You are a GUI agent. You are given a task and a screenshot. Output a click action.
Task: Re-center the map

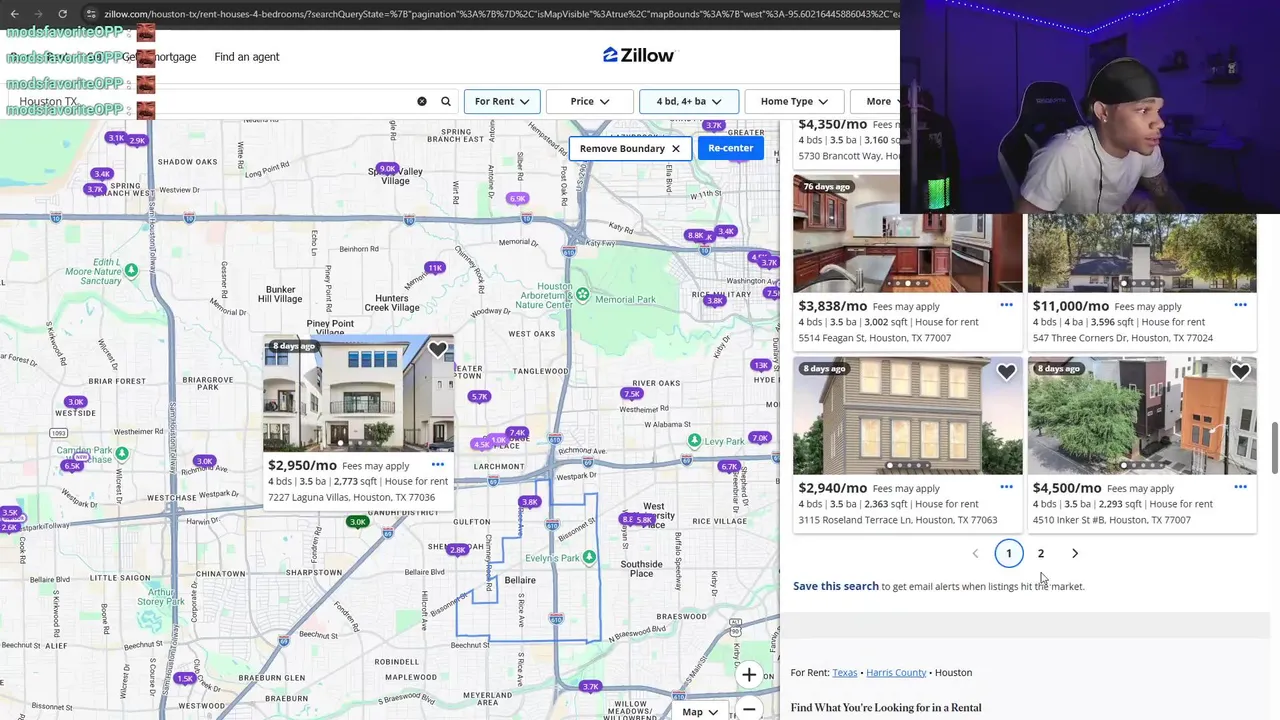point(730,148)
